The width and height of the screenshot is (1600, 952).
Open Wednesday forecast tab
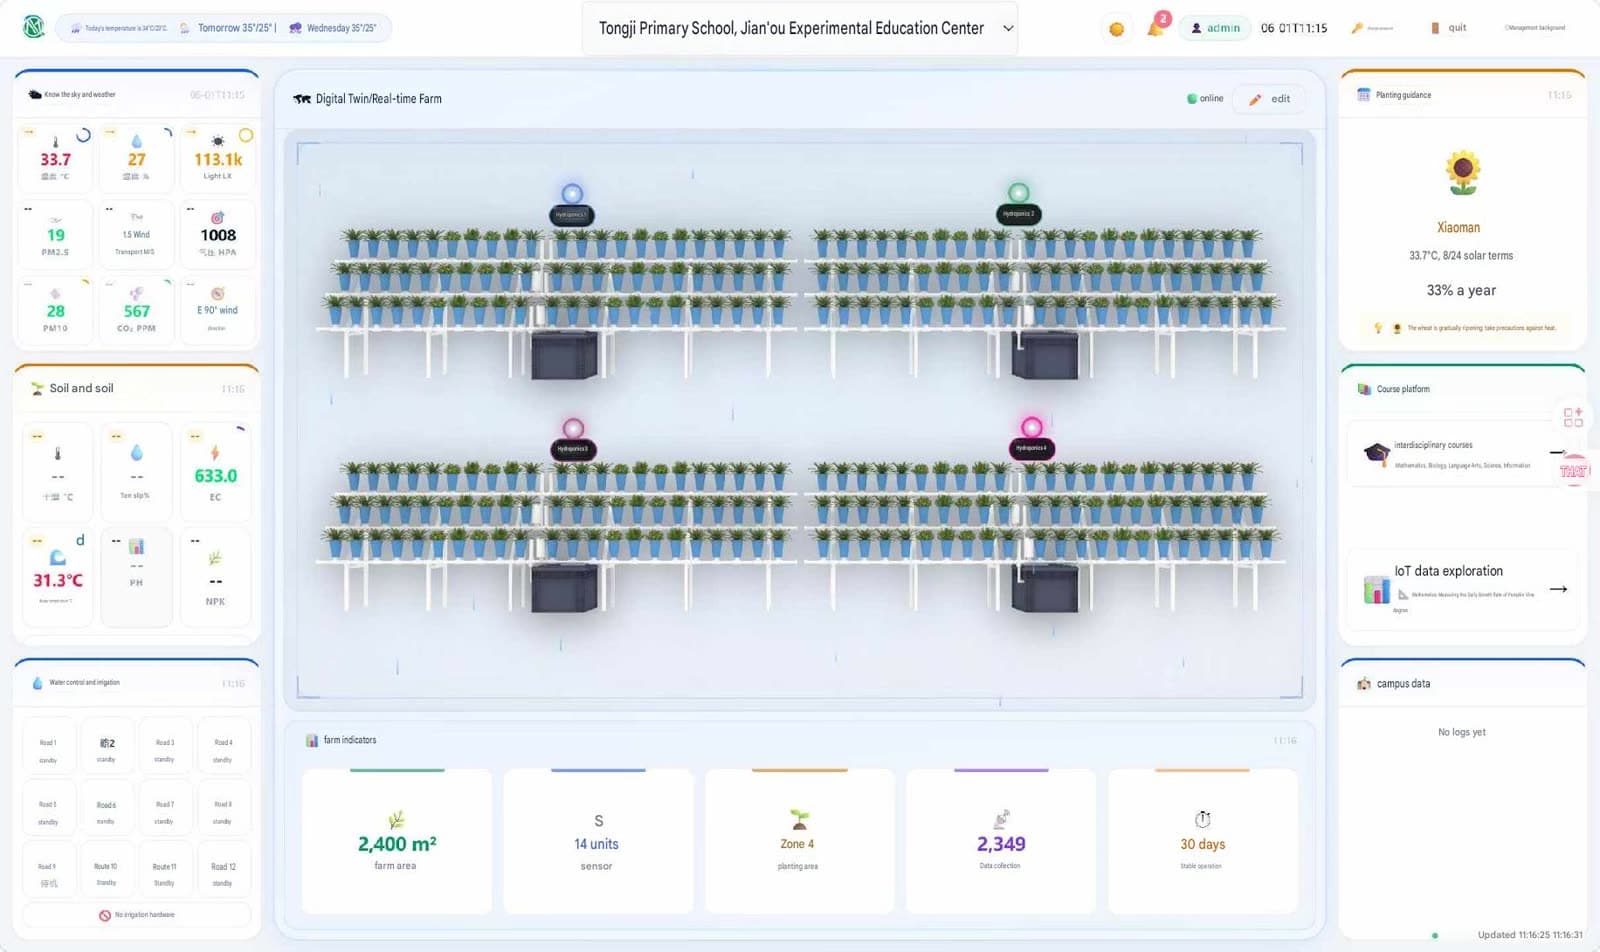pos(334,28)
